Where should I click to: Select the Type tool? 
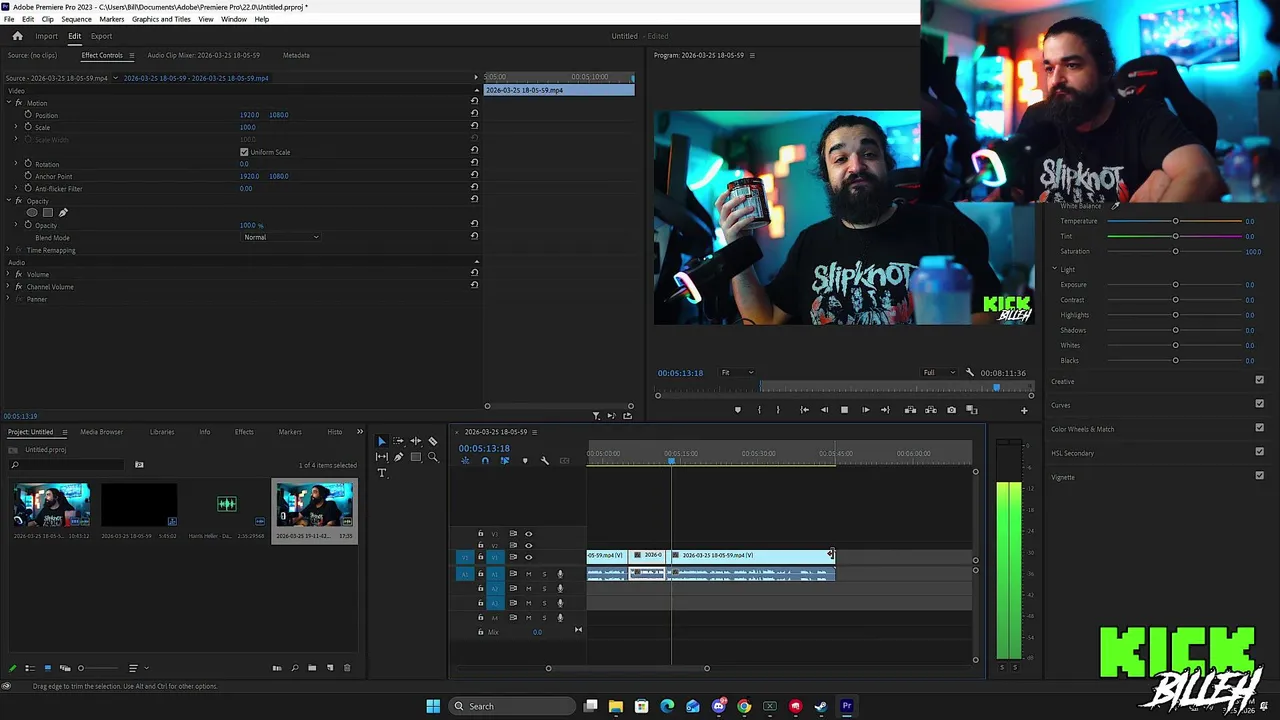(x=381, y=473)
